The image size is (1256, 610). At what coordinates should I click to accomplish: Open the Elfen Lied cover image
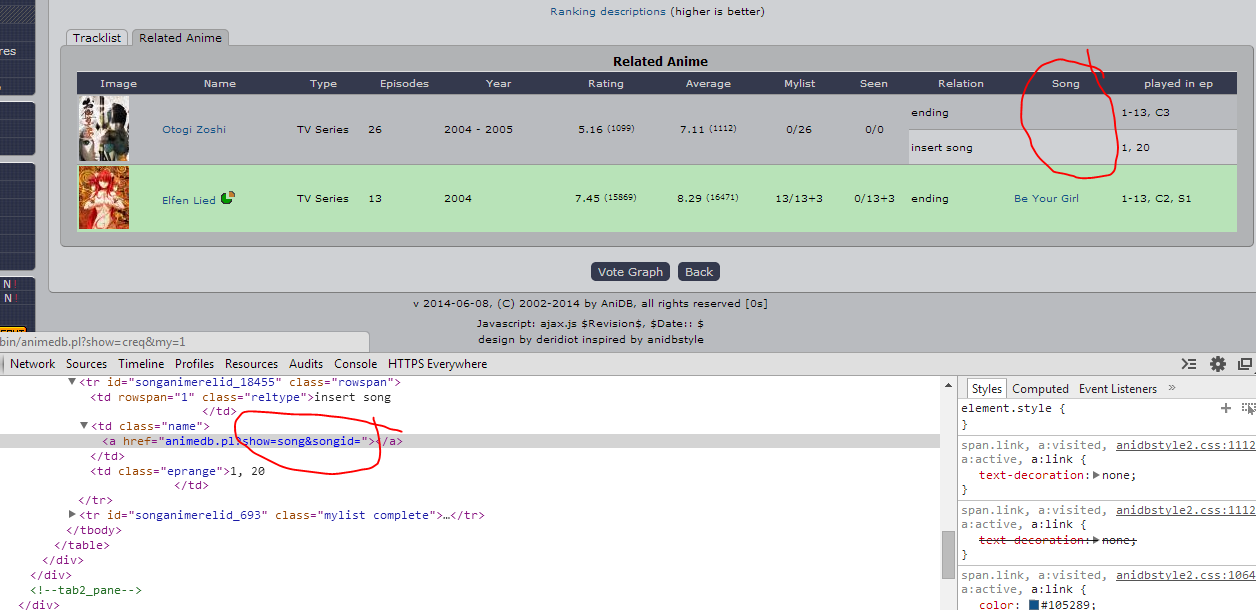pyautogui.click(x=104, y=198)
